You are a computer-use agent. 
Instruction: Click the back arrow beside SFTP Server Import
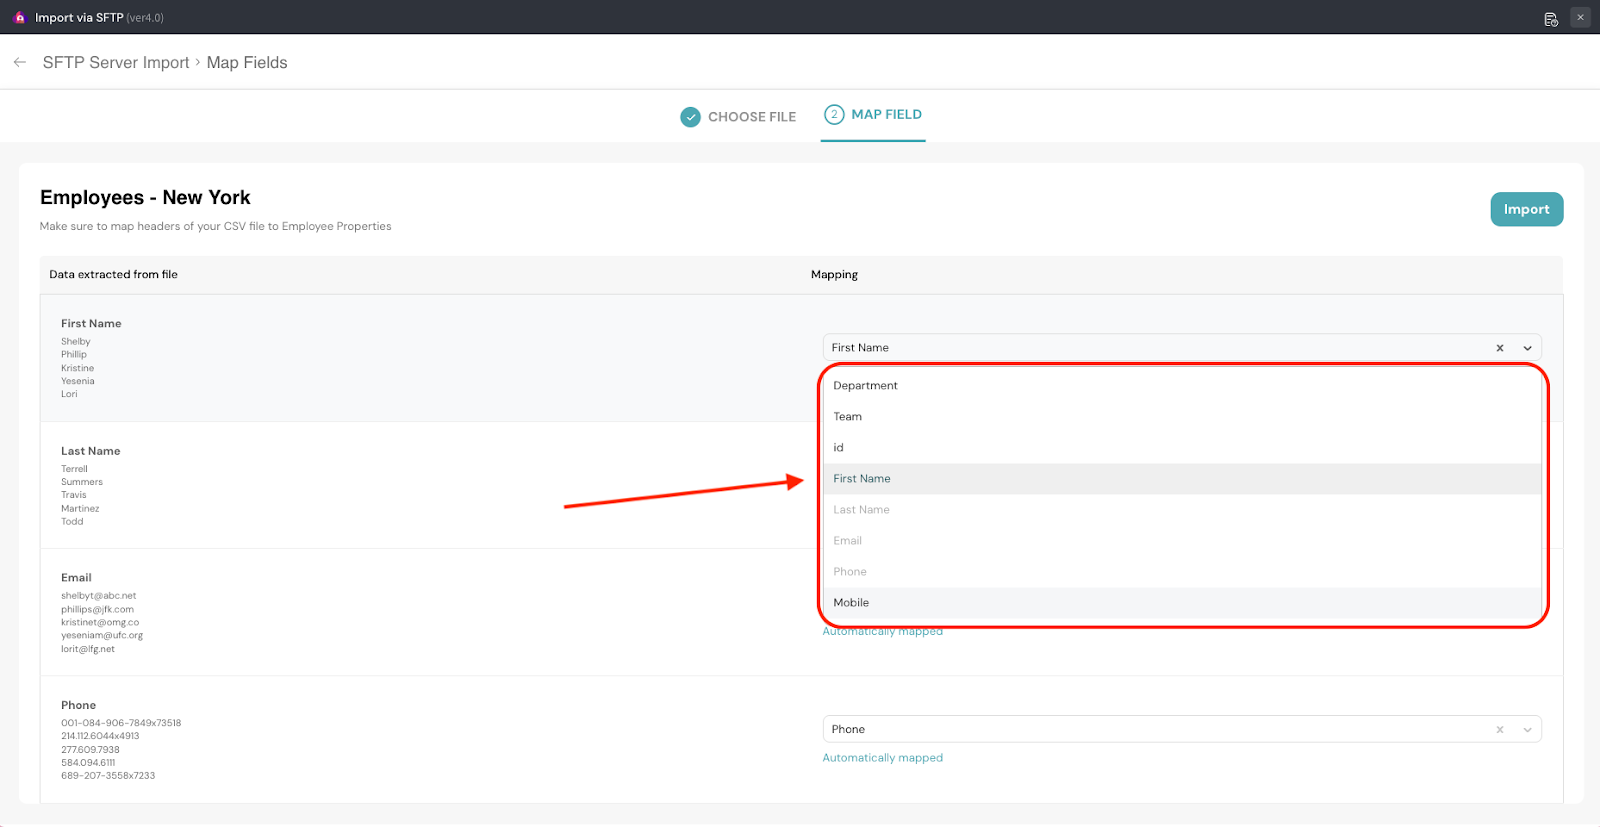pyautogui.click(x=20, y=62)
